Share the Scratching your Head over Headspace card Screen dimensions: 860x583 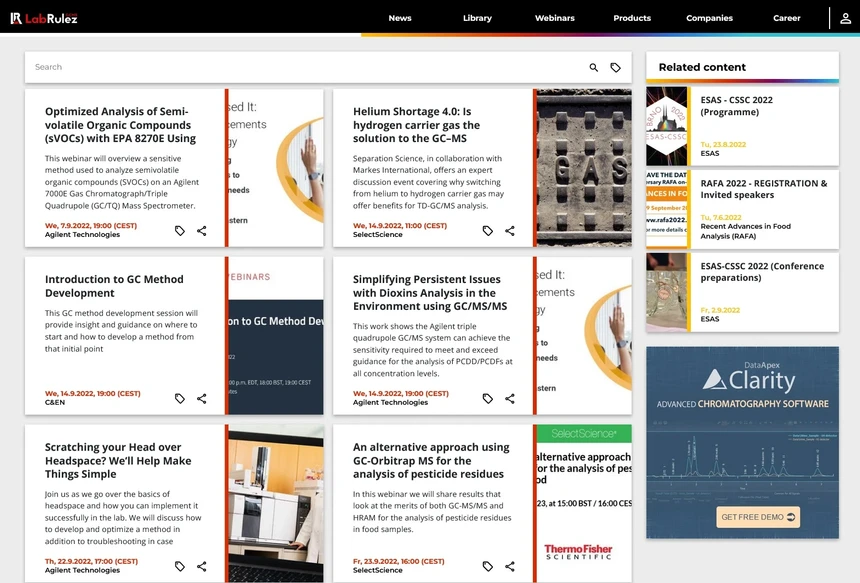pyautogui.click(x=202, y=566)
